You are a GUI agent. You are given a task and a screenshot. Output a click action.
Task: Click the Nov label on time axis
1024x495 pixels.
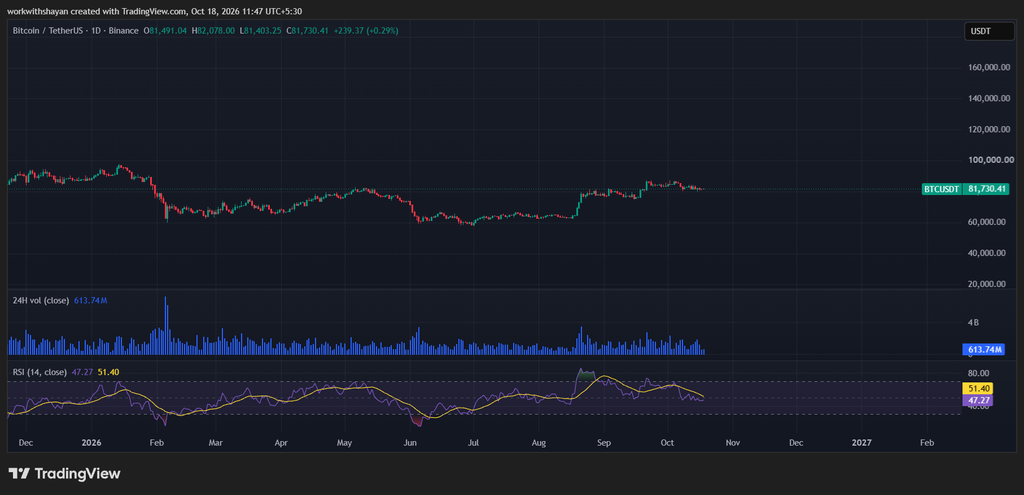point(732,443)
